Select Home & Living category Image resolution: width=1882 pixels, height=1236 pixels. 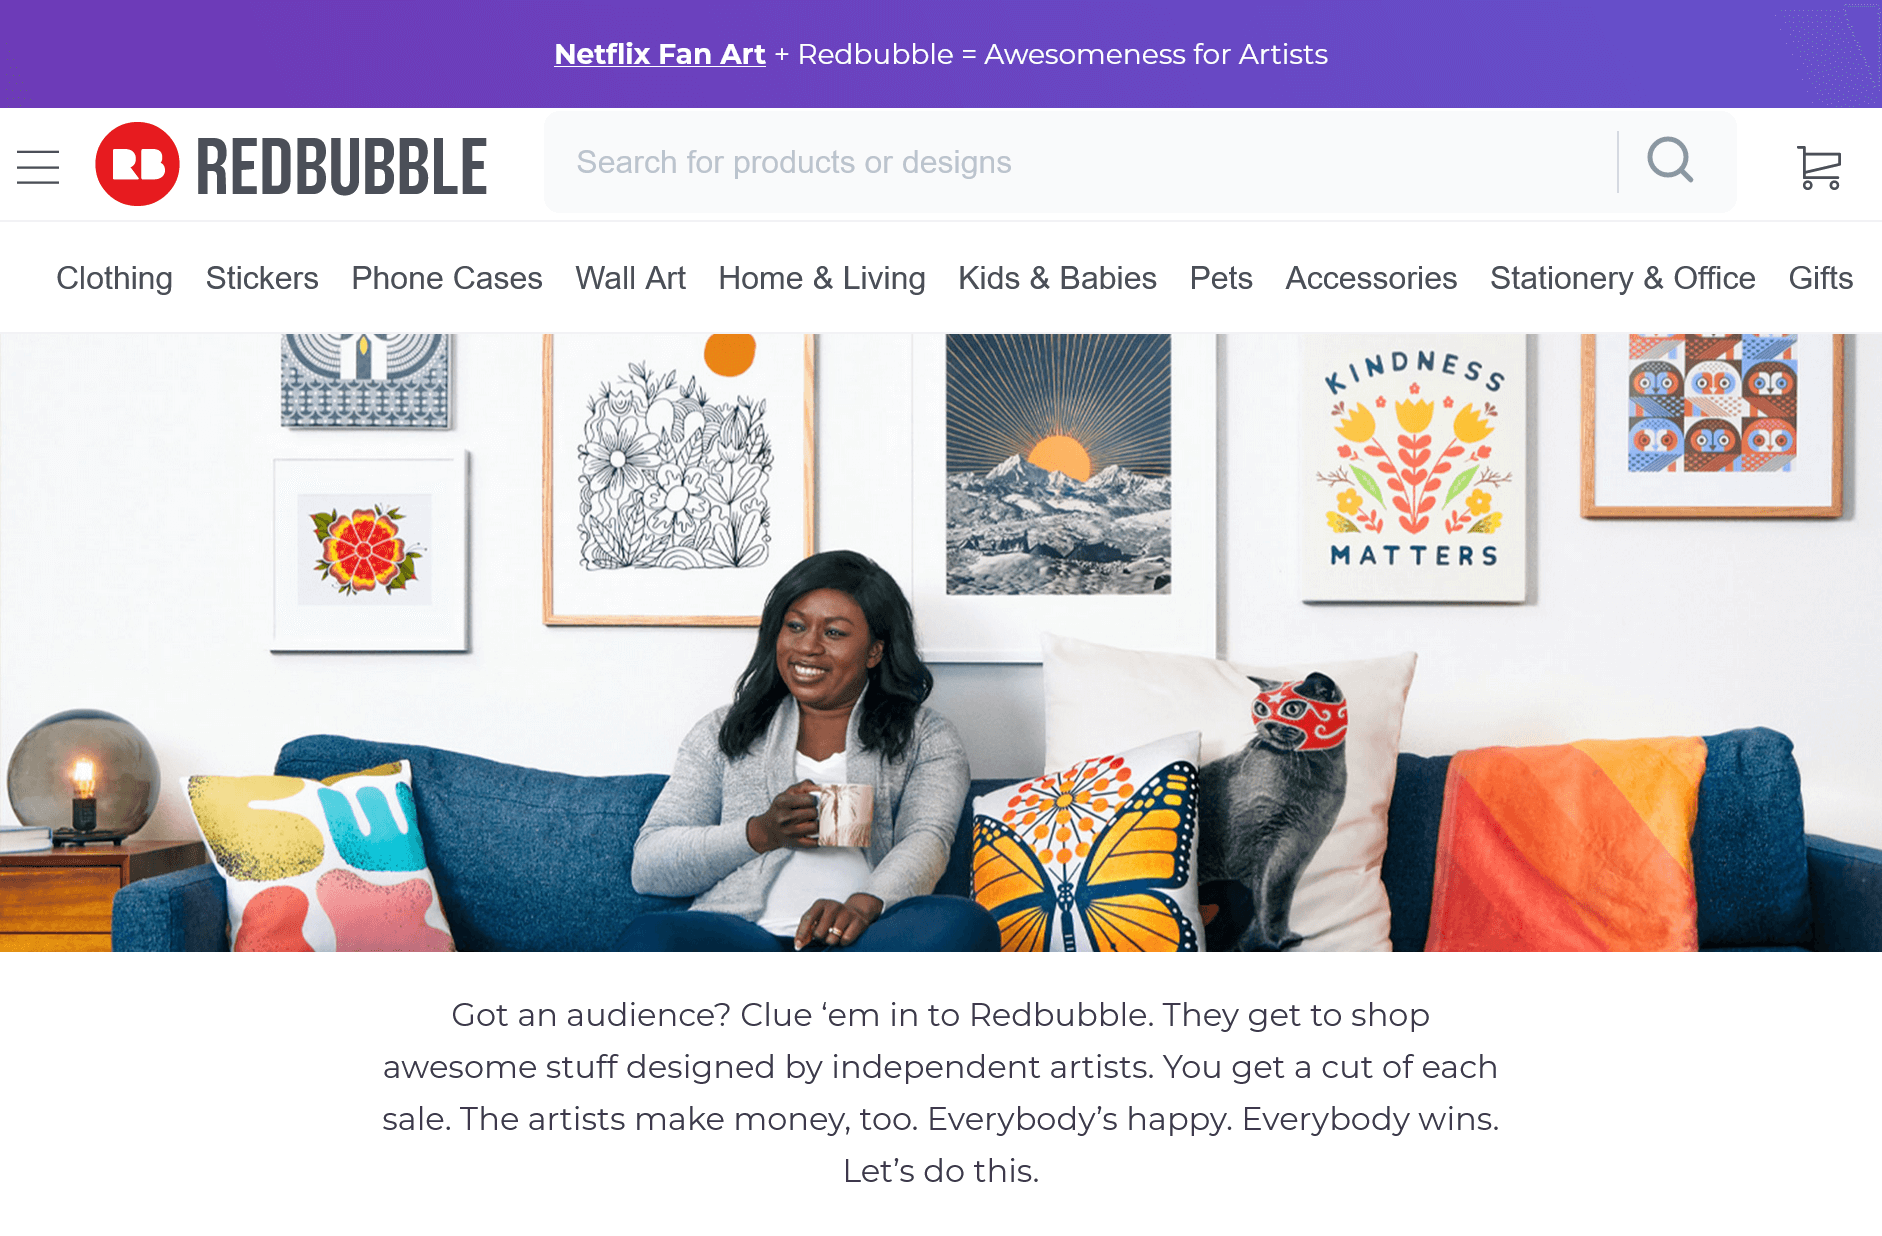click(822, 278)
